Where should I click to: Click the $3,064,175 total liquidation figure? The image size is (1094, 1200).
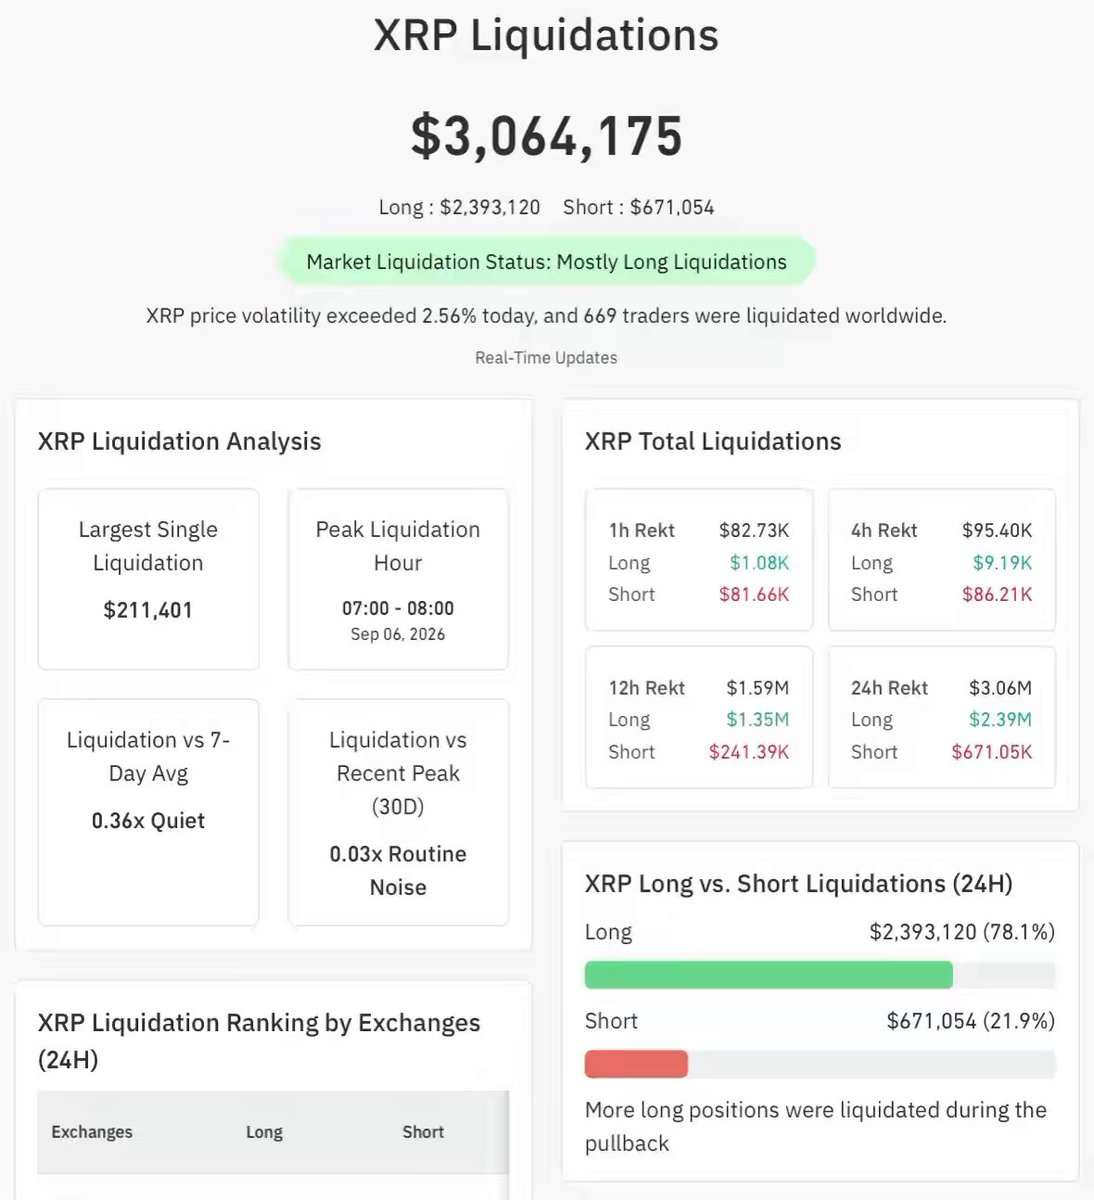[546, 136]
